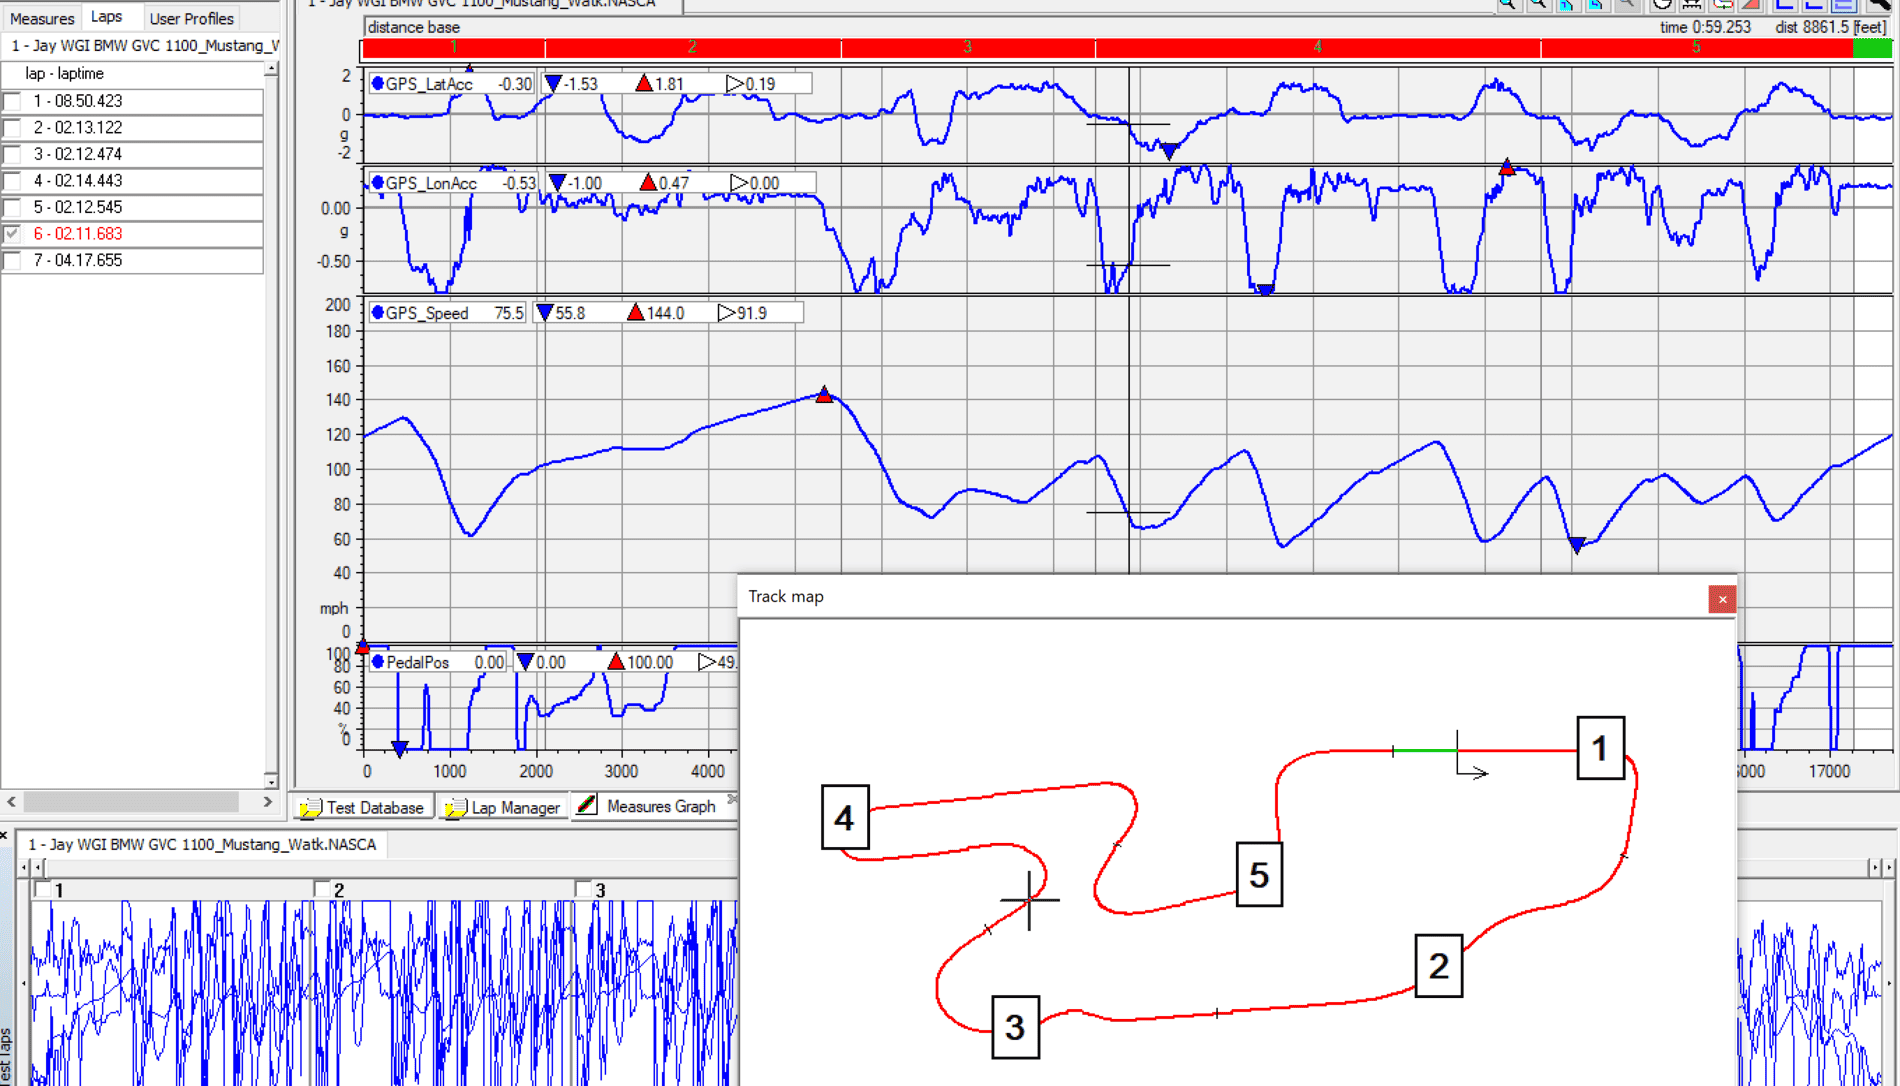Check lap 1 - 08.50.423 checkbox
Image resolution: width=1900 pixels, height=1086 pixels.
tap(12, 101)
